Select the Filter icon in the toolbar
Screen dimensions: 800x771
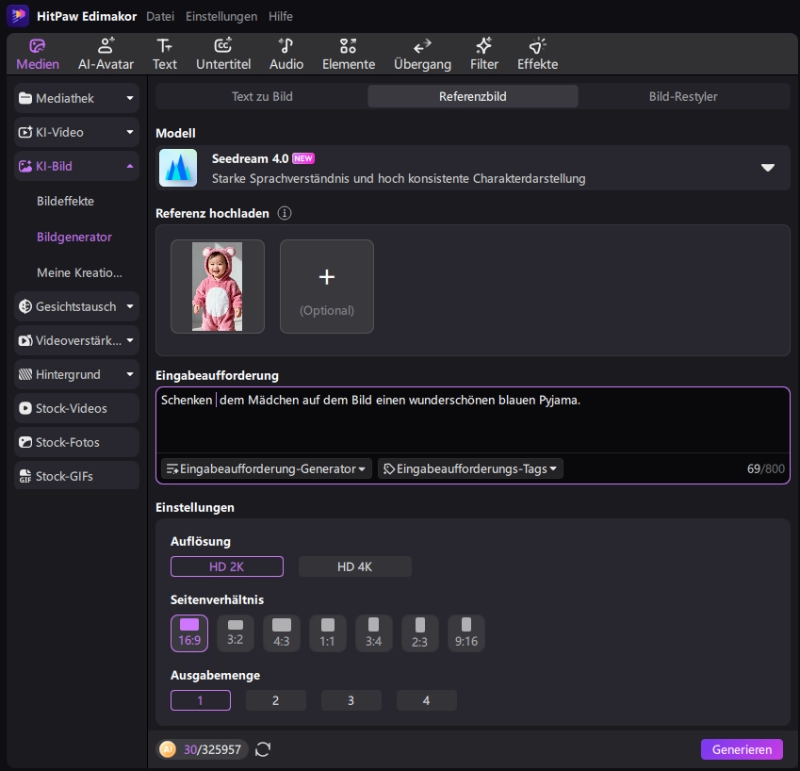484,53
